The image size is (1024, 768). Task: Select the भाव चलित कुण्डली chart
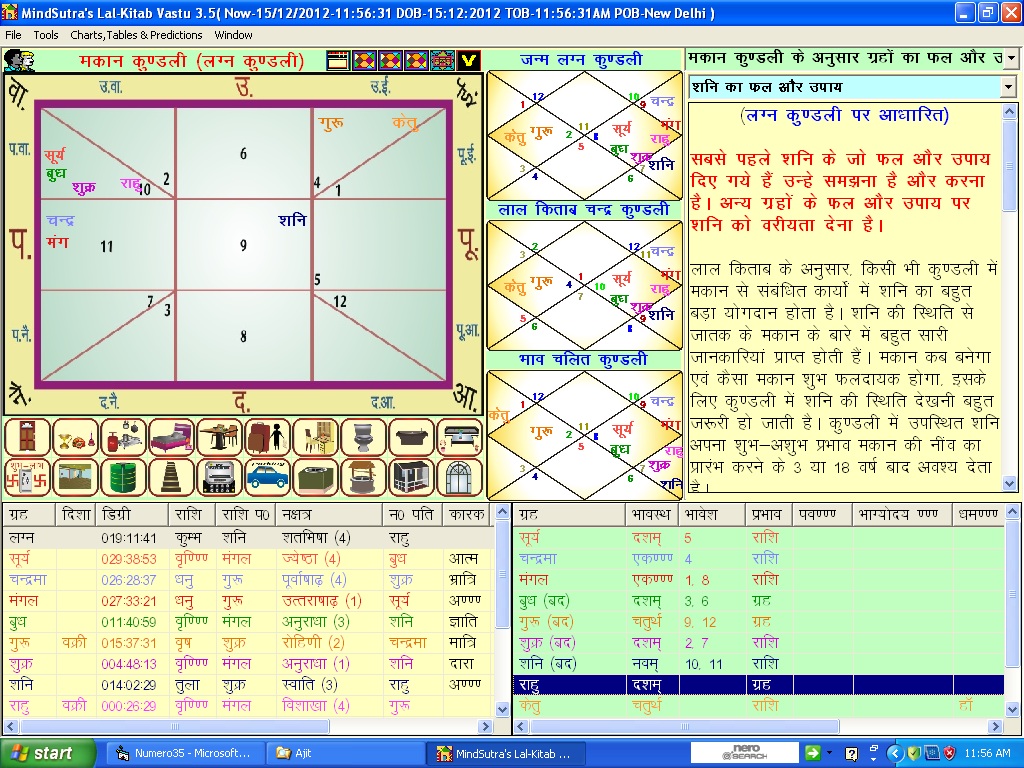584,435
